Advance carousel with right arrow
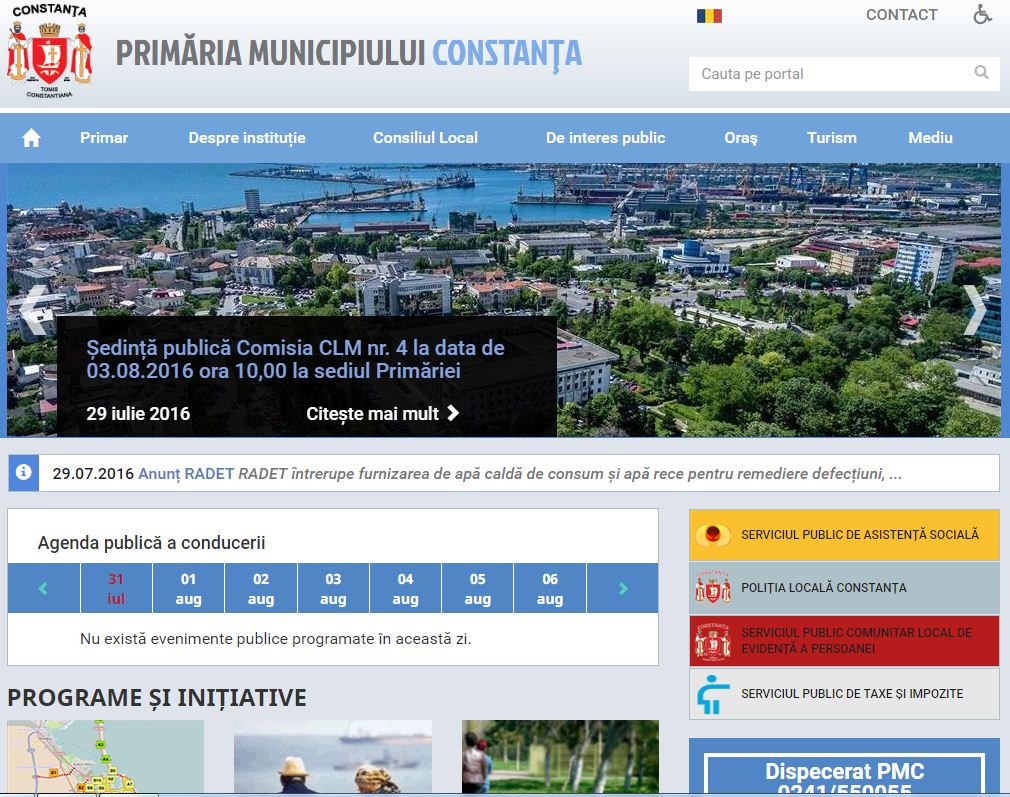 (975, 310)
